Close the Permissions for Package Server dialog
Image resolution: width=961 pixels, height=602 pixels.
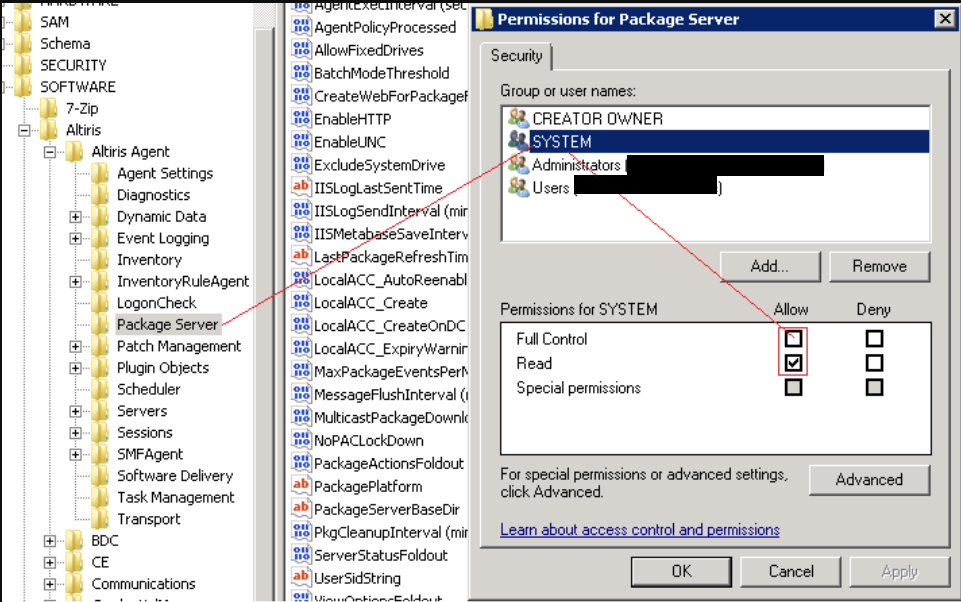pyautogui.click(x=944, y=19)
